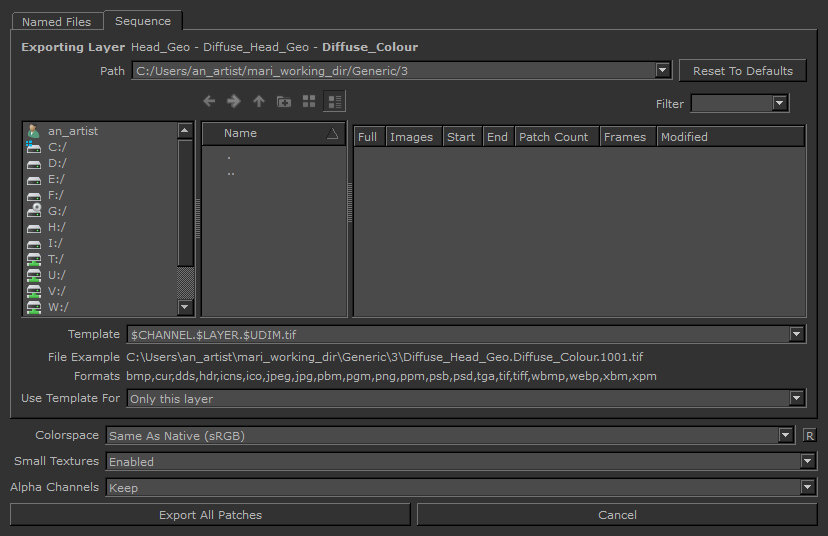
Task: Open the Filter dropdown
Action: point(779,104)
